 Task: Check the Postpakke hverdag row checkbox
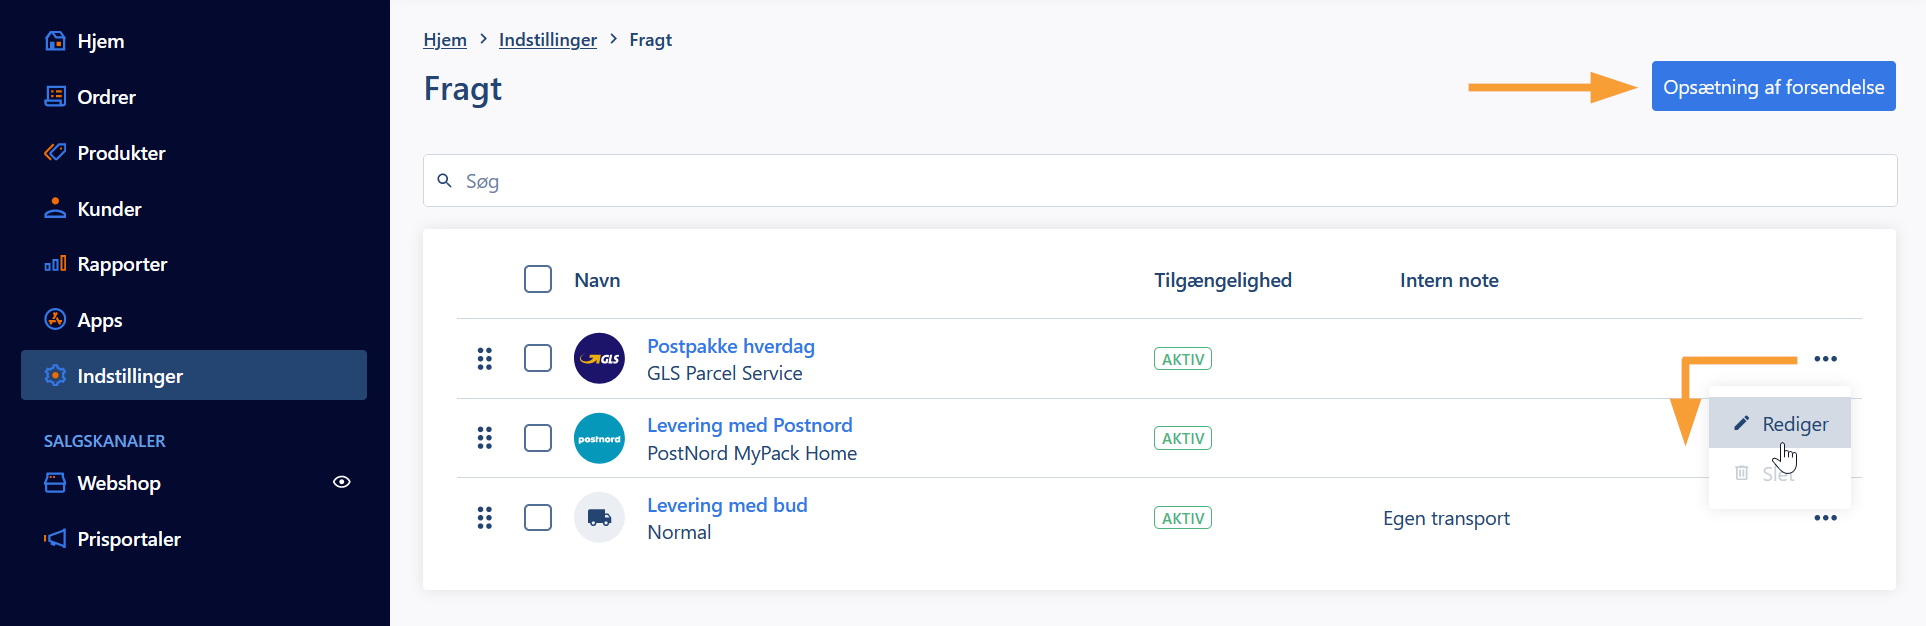(538, 358)
